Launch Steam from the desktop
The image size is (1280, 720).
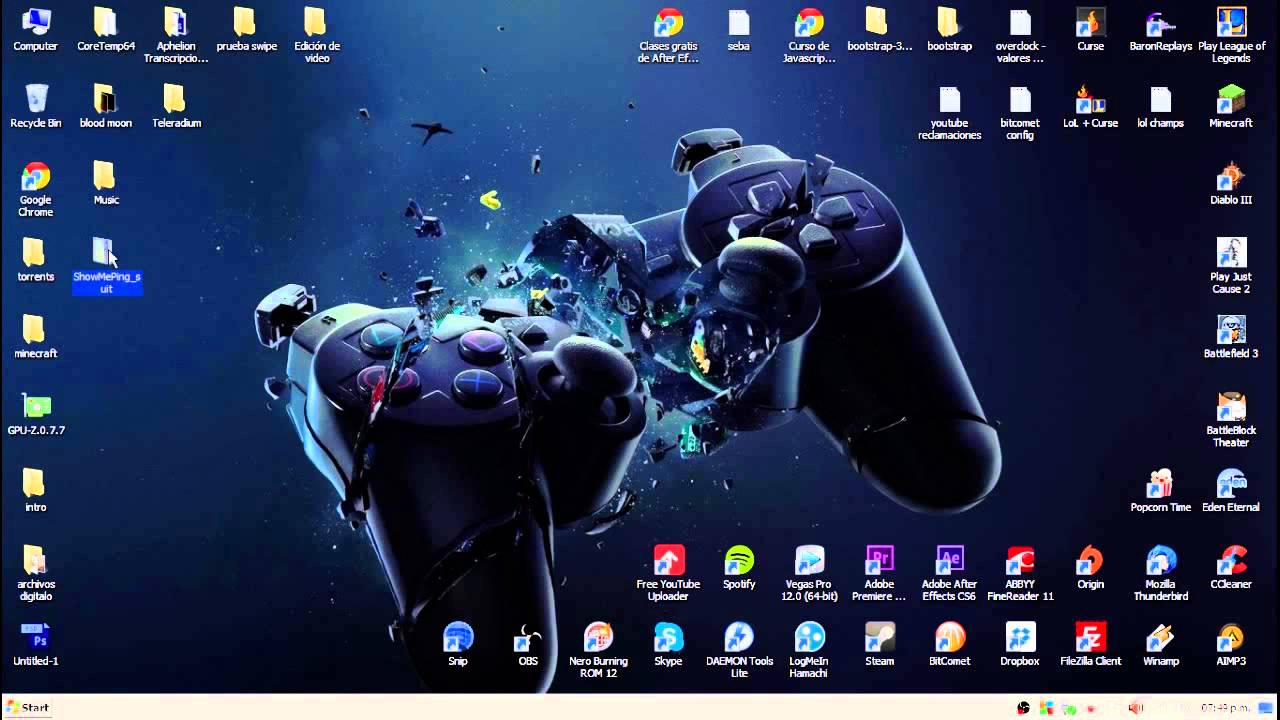[x=879, y=645]
